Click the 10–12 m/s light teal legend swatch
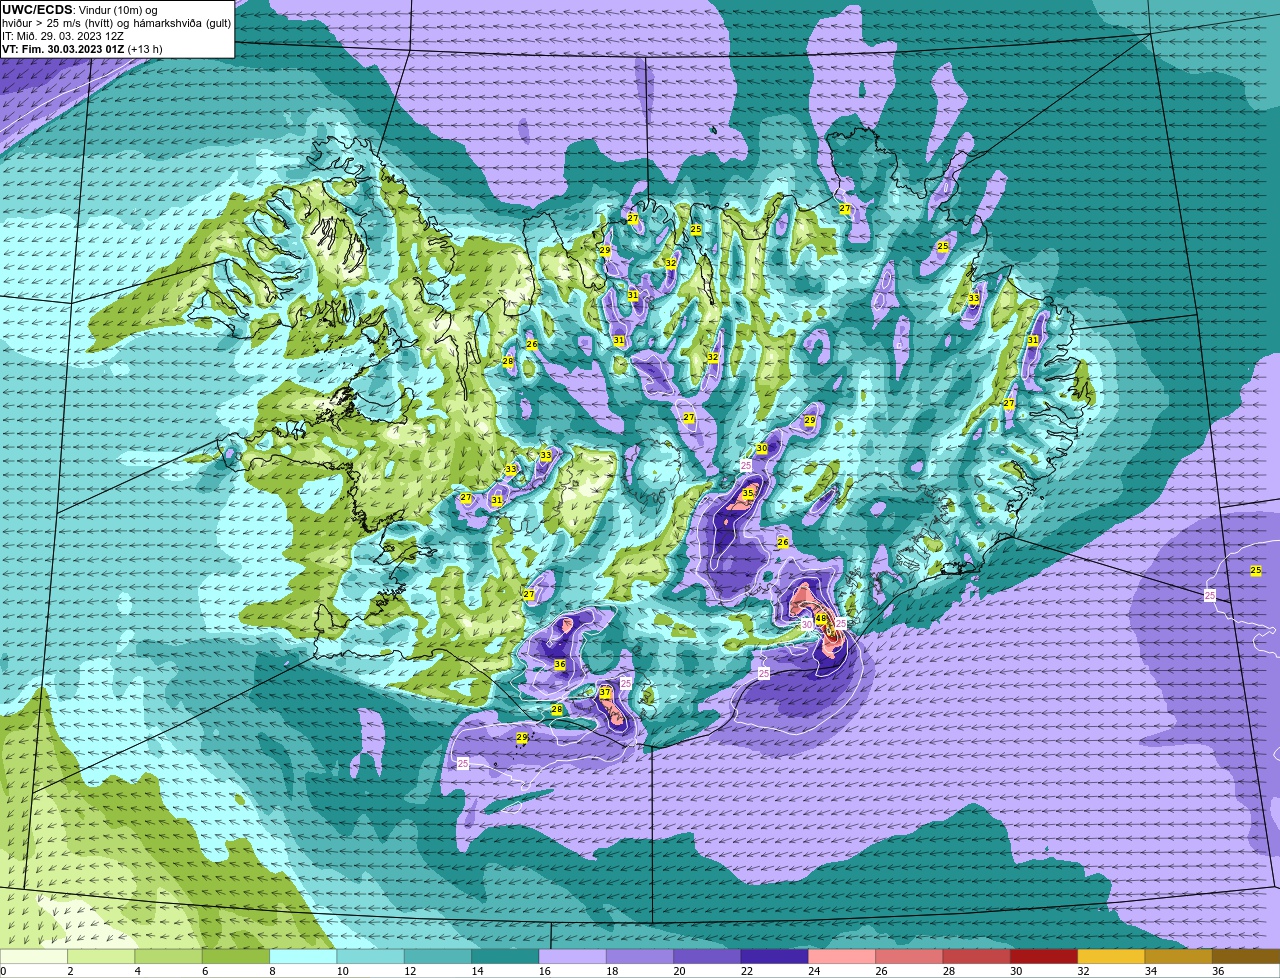Image resolution: width=1280 pixels, height=978 pixels. (370, 956)
